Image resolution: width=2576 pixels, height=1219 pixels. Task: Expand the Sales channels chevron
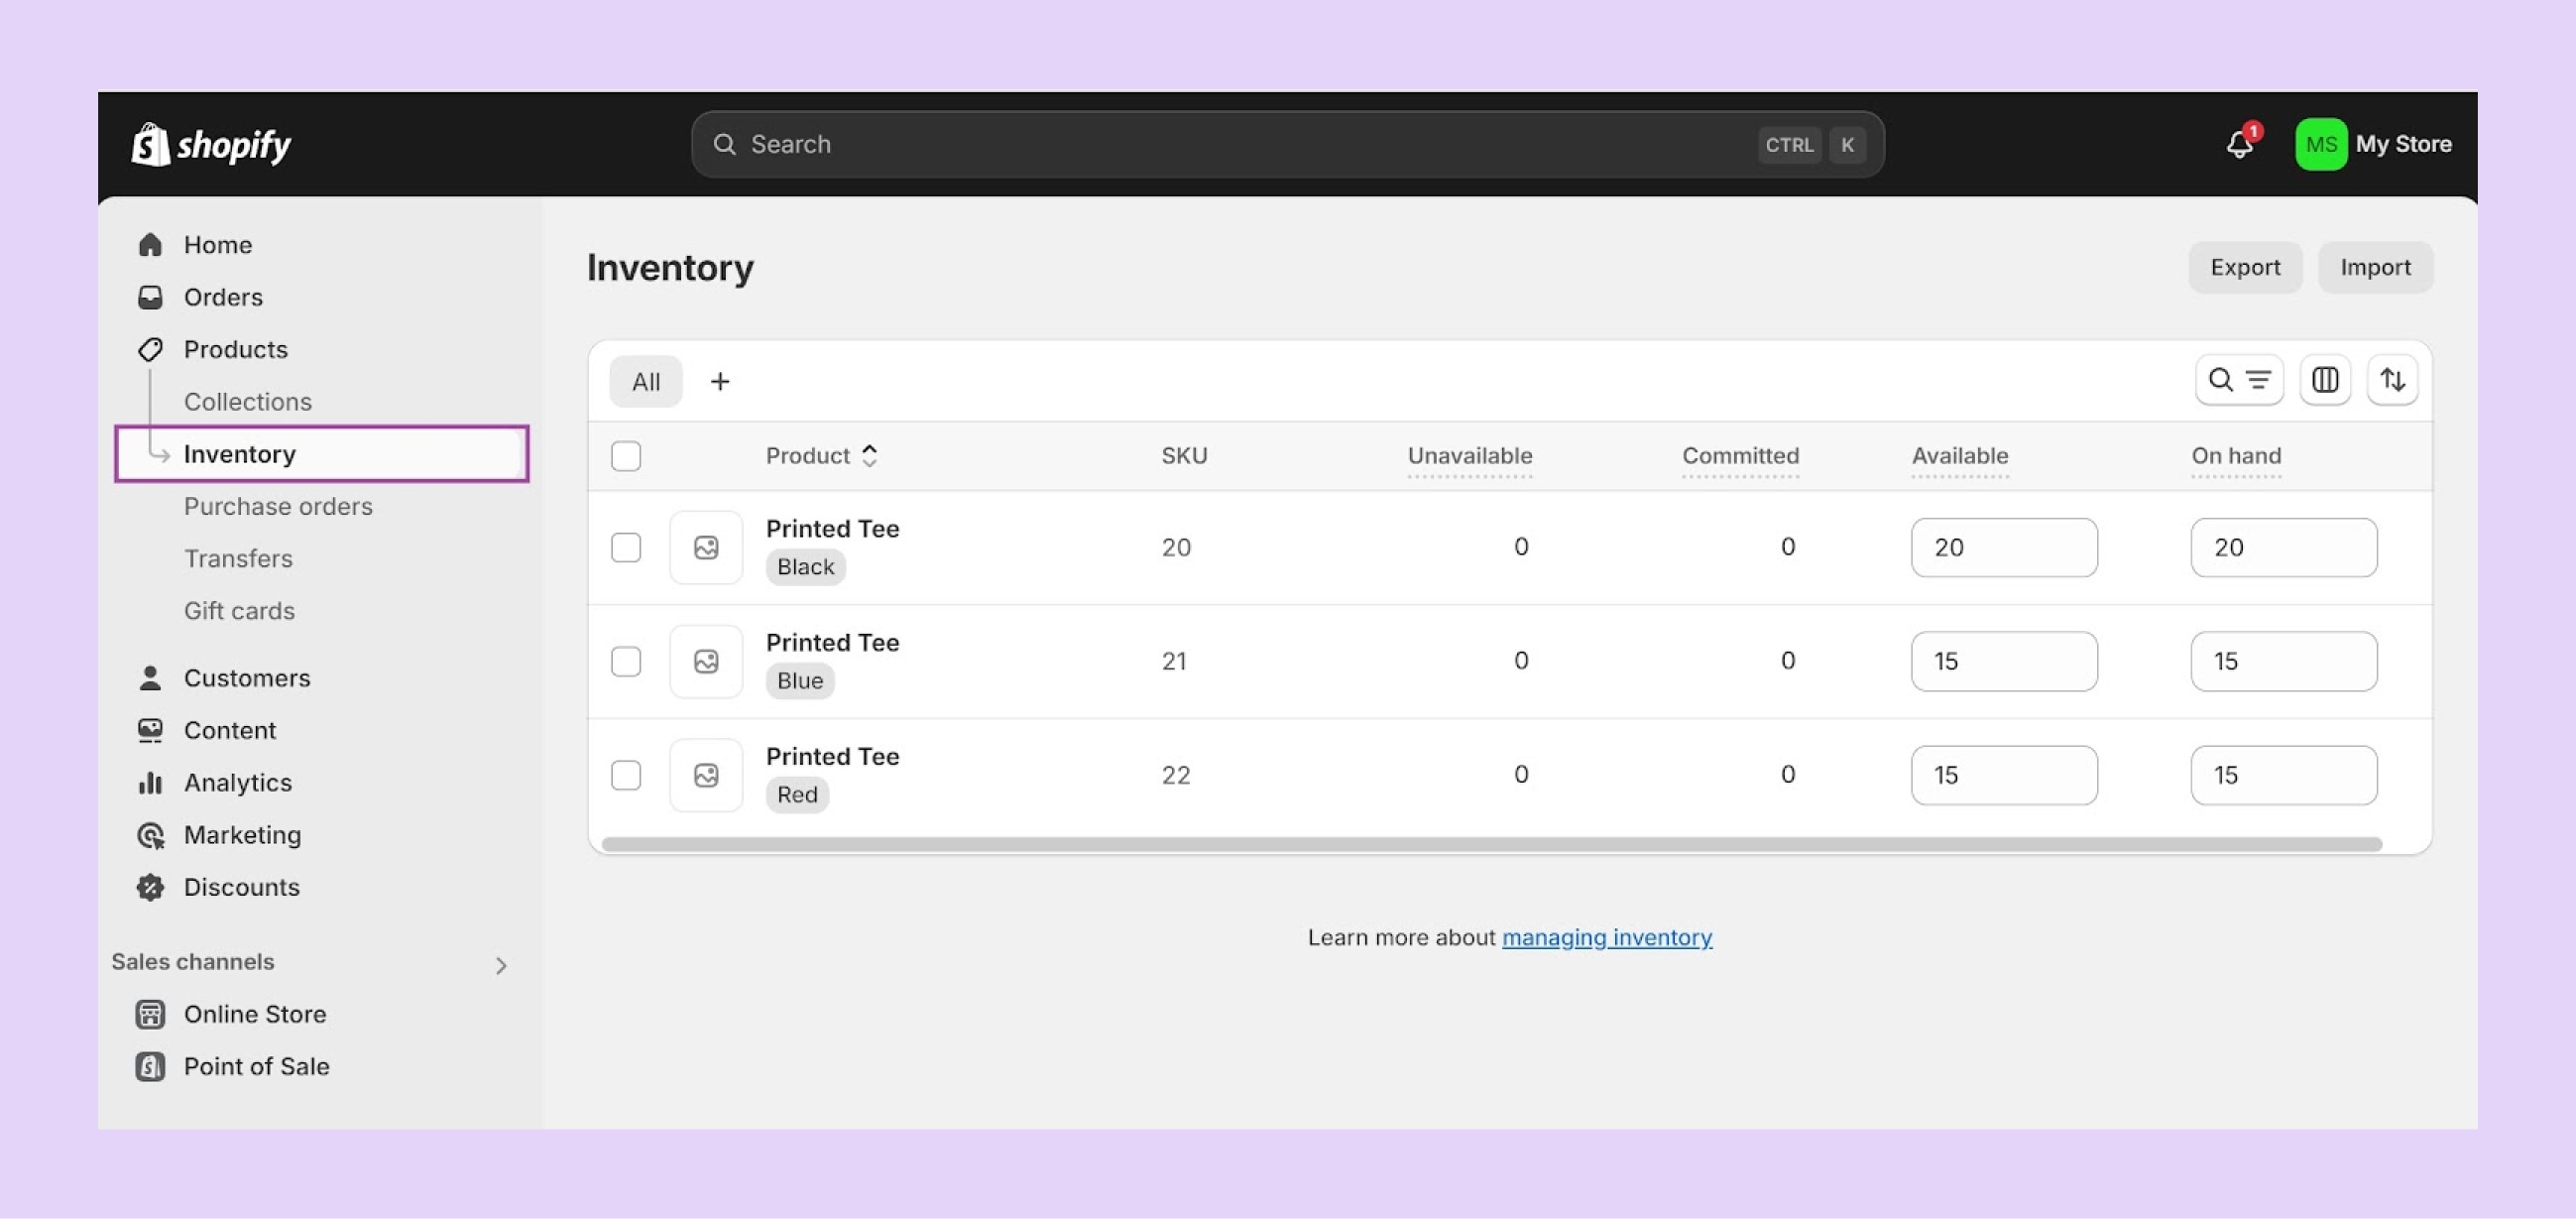(x=501, y=965)
